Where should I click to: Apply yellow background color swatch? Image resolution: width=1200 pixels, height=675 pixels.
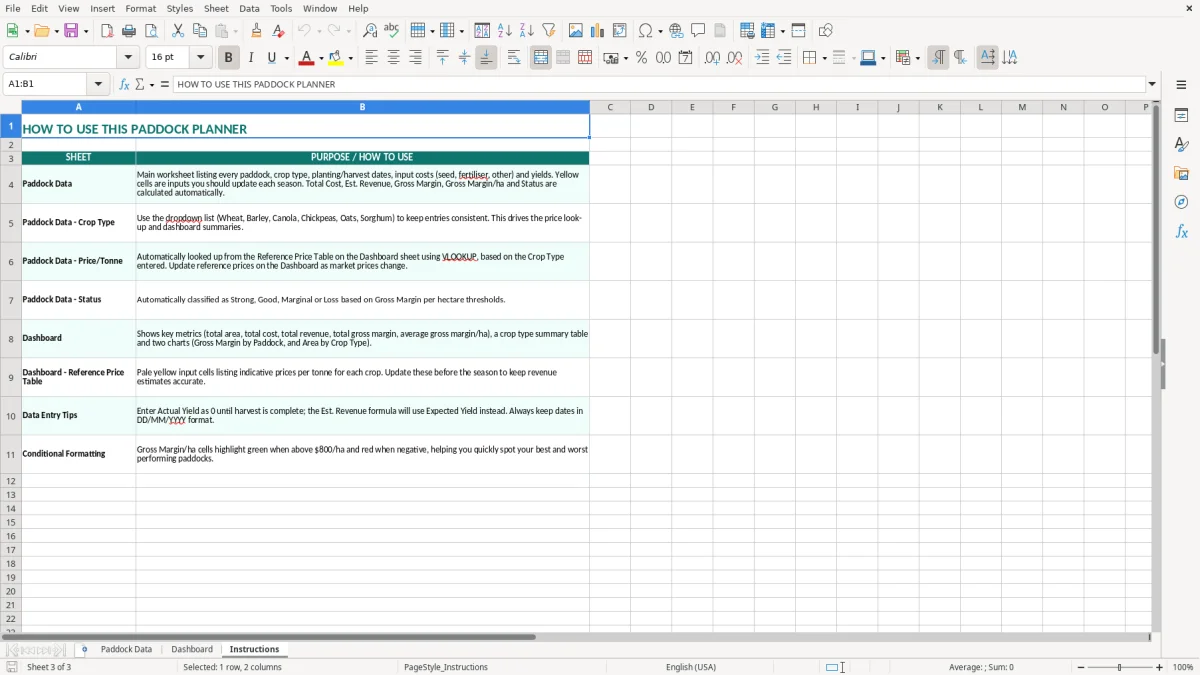pos(335,58)
